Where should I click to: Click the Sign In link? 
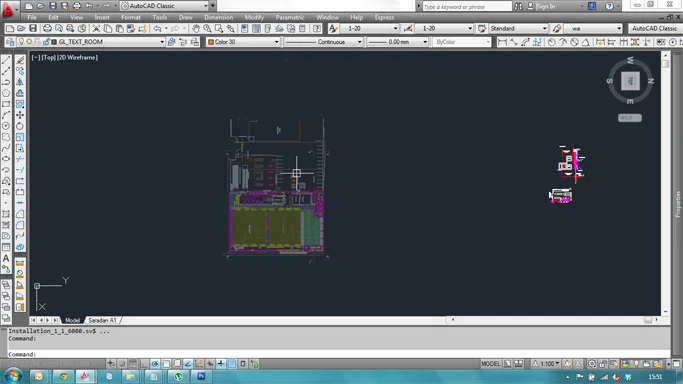(546, 6)
